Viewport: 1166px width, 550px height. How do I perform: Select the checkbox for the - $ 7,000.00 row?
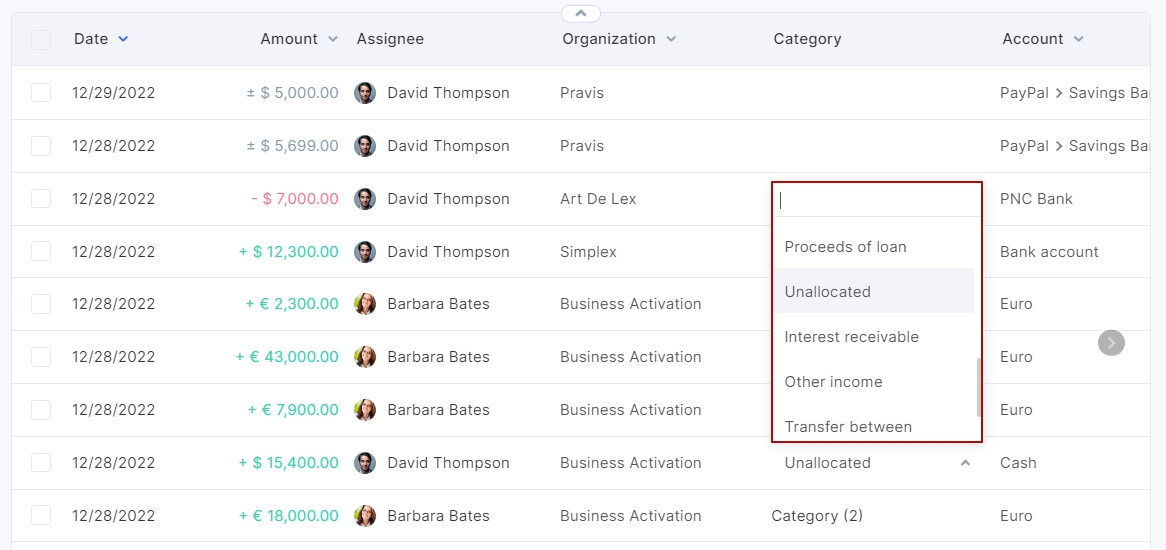point(41,199)
